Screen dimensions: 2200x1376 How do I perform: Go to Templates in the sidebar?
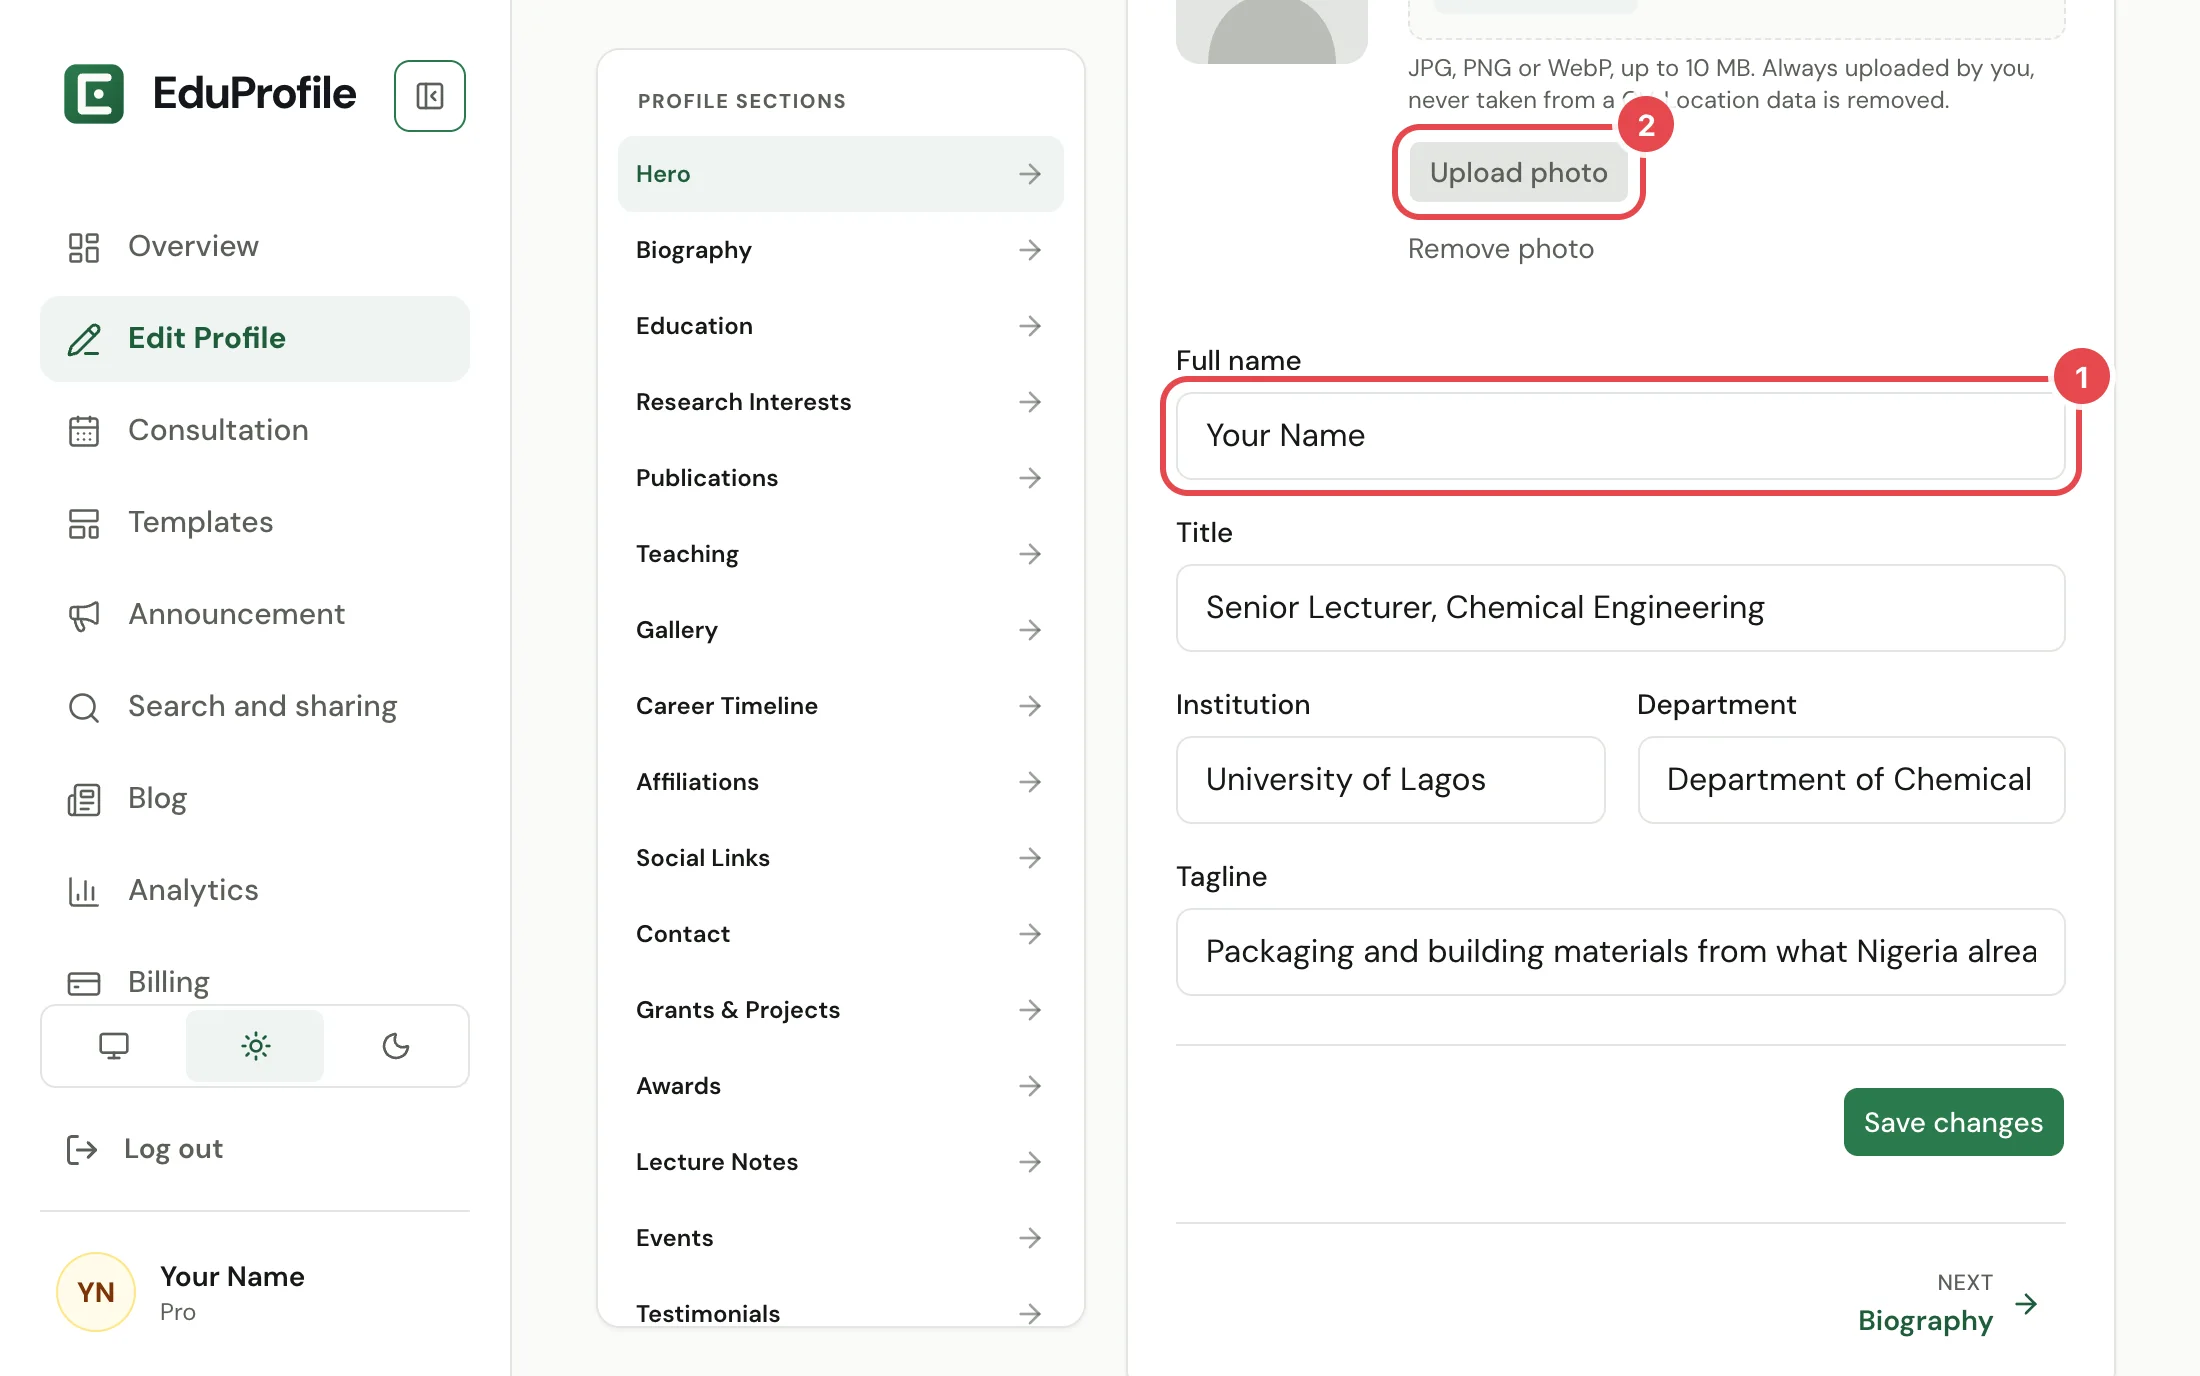point(255,523)
